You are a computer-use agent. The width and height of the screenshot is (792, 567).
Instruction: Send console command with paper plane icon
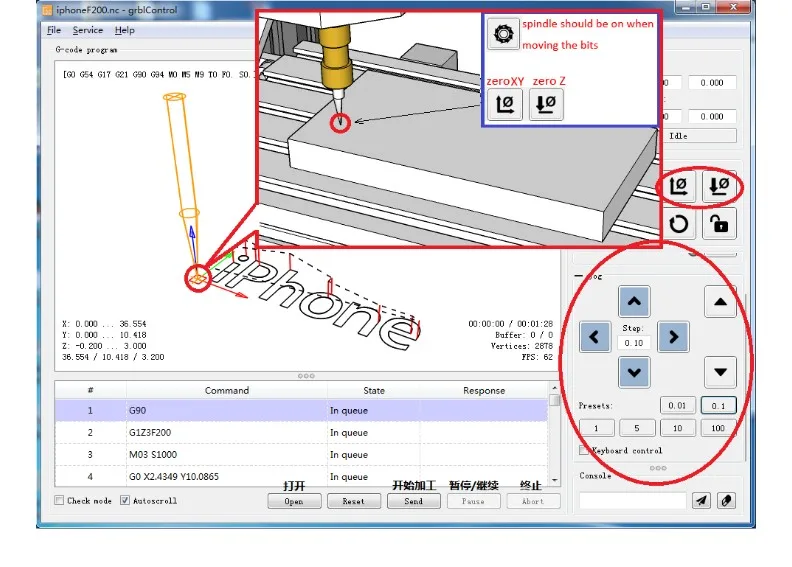(701, 500)
